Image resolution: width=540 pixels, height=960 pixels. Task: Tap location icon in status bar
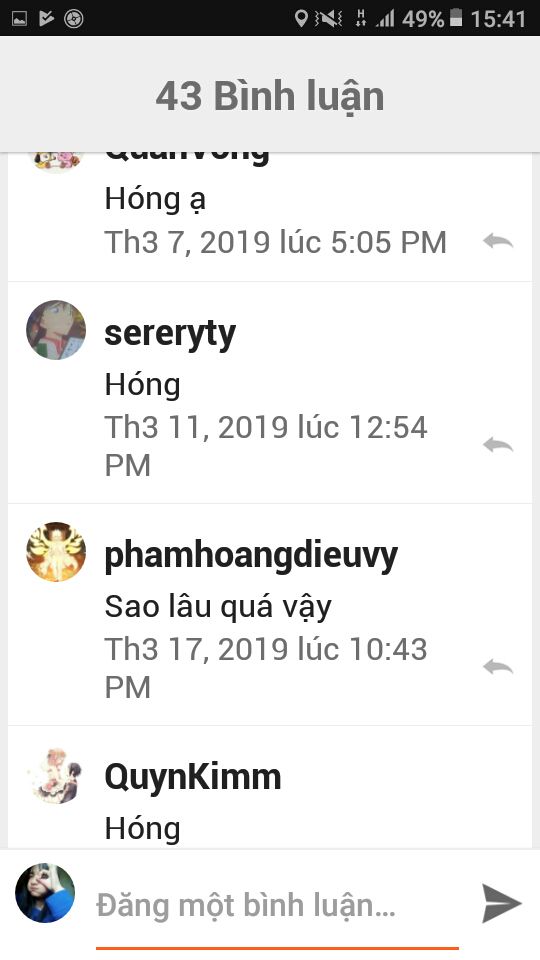click(x=301, y=18)
